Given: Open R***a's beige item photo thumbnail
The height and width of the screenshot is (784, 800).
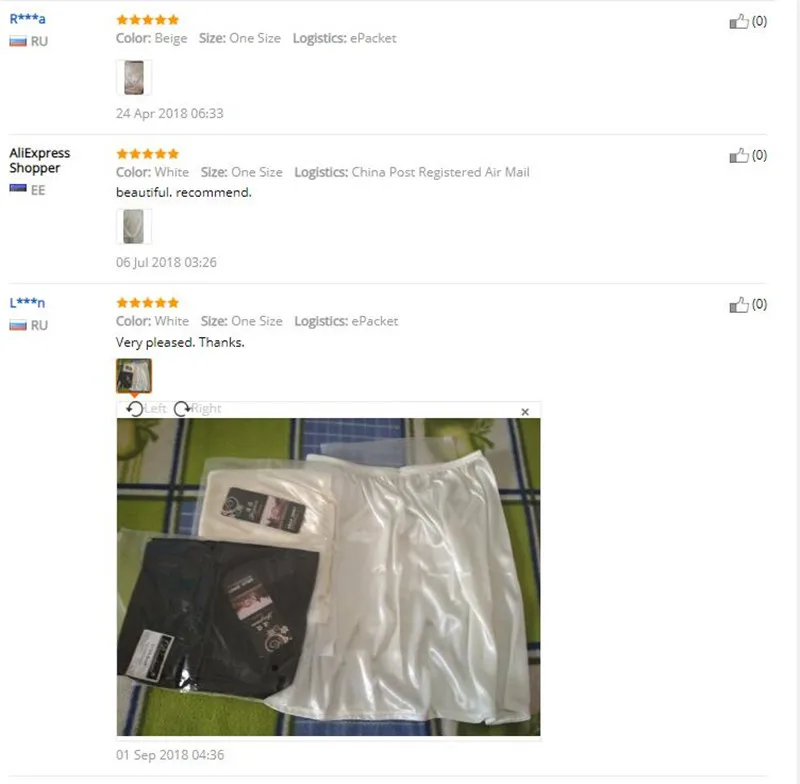Looking at the screenshot, I should 134,78.
